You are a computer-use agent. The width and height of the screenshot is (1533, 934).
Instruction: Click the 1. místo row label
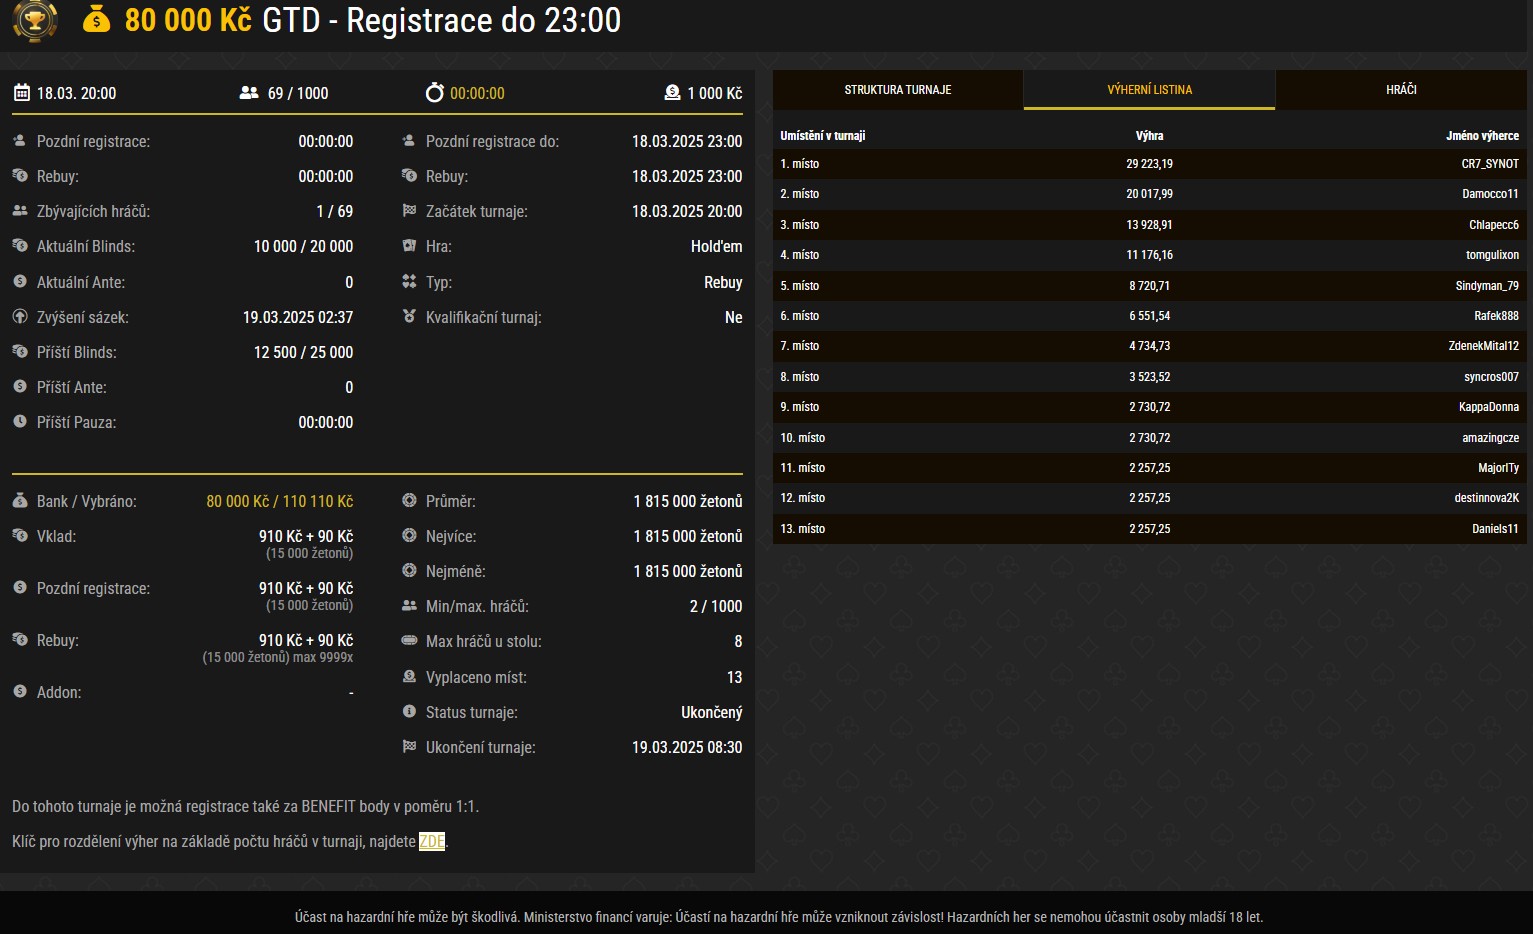[x=799, y=164]
